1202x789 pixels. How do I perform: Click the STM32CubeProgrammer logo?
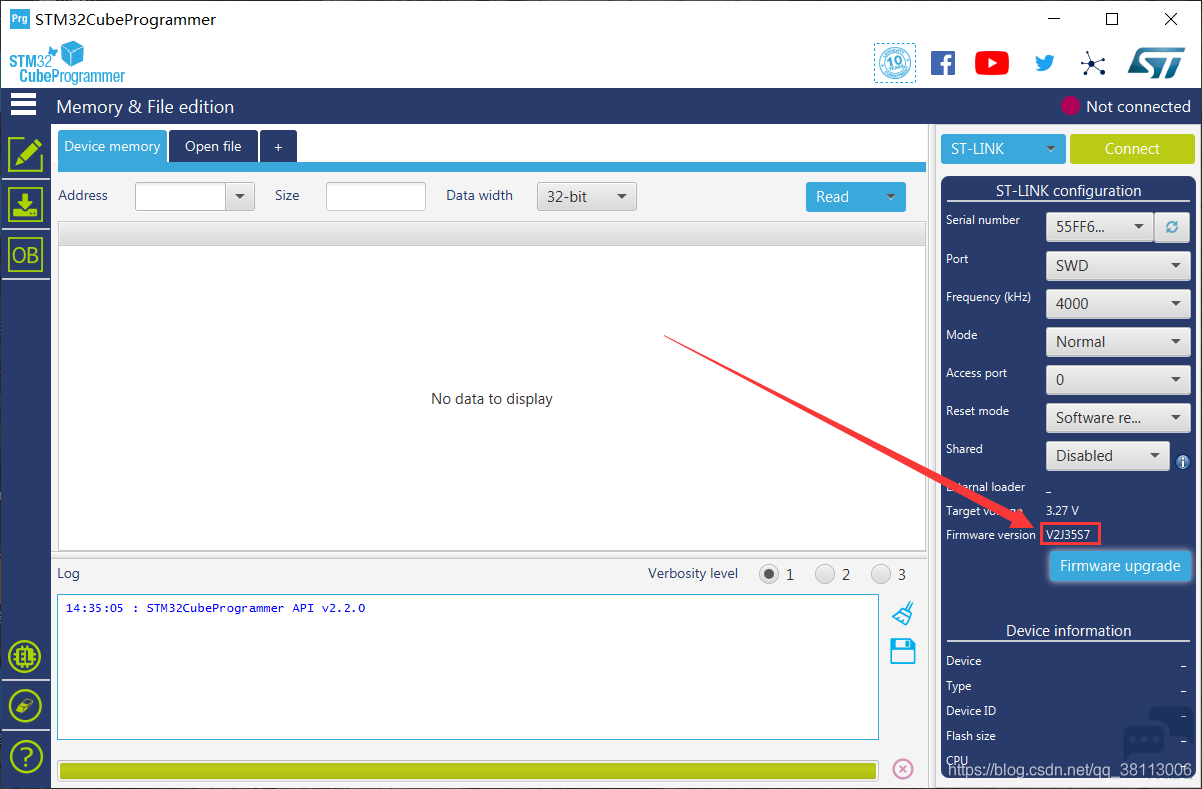point(67,63)
